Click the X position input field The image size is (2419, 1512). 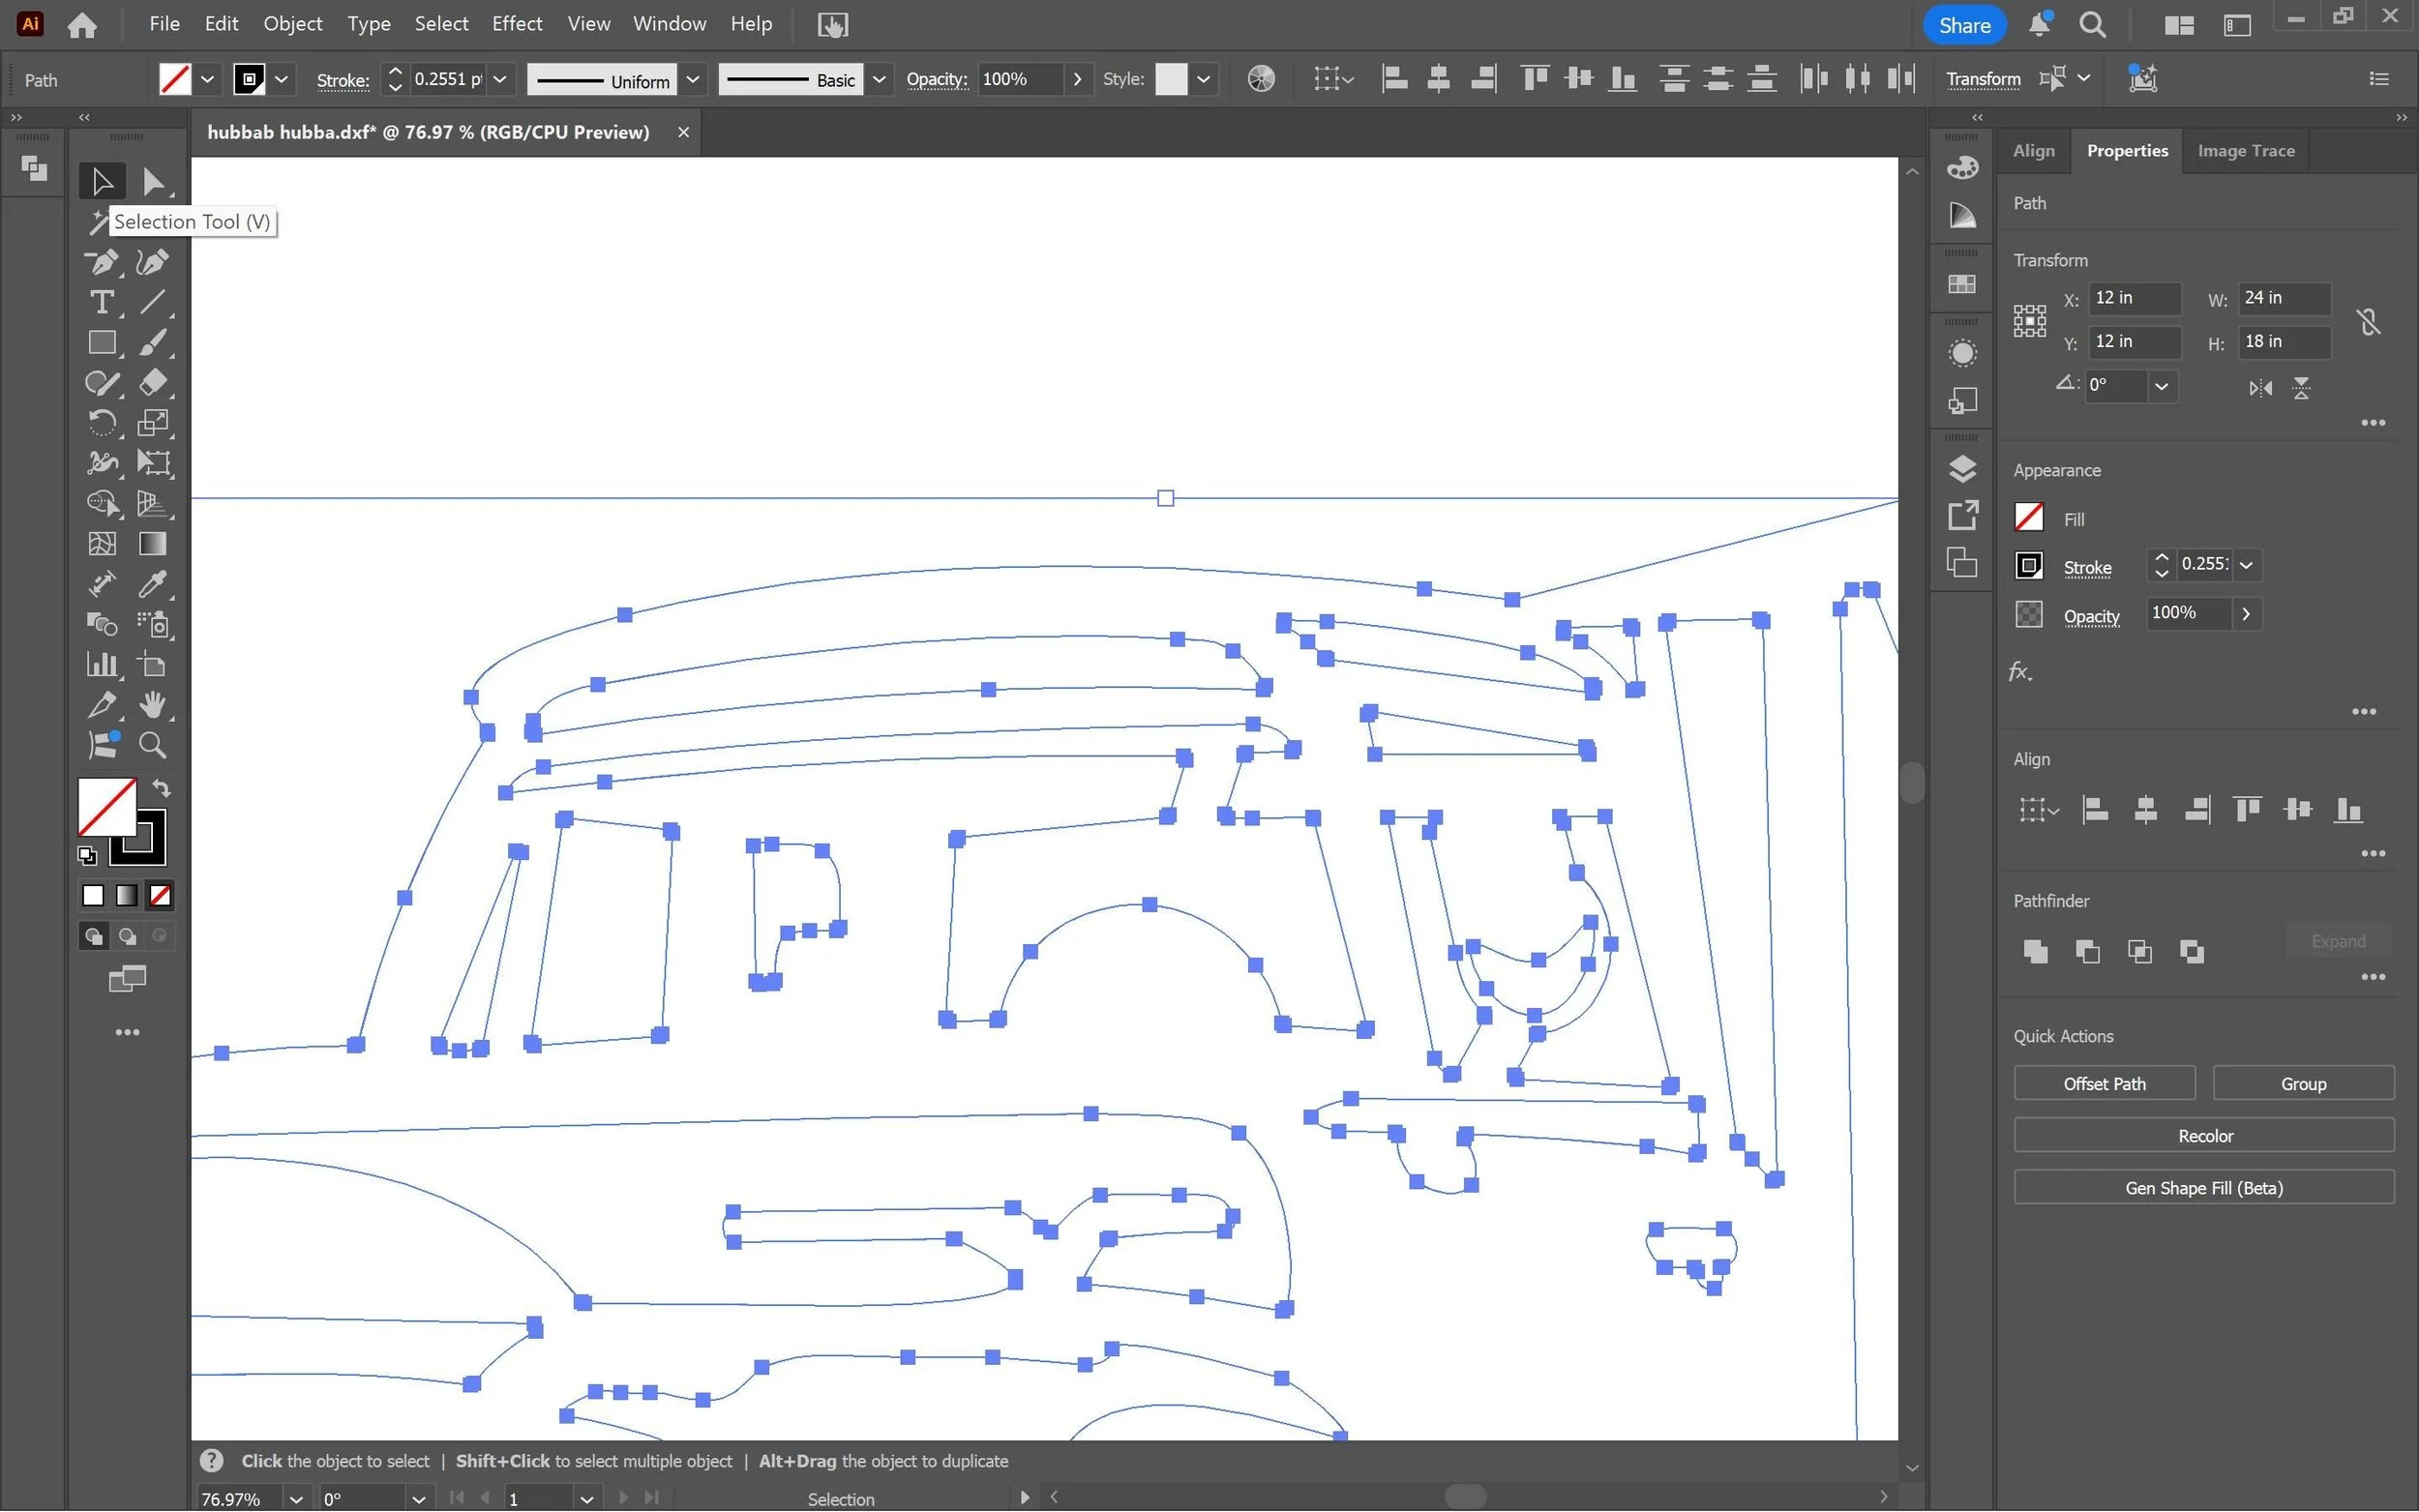point(2133,298)
